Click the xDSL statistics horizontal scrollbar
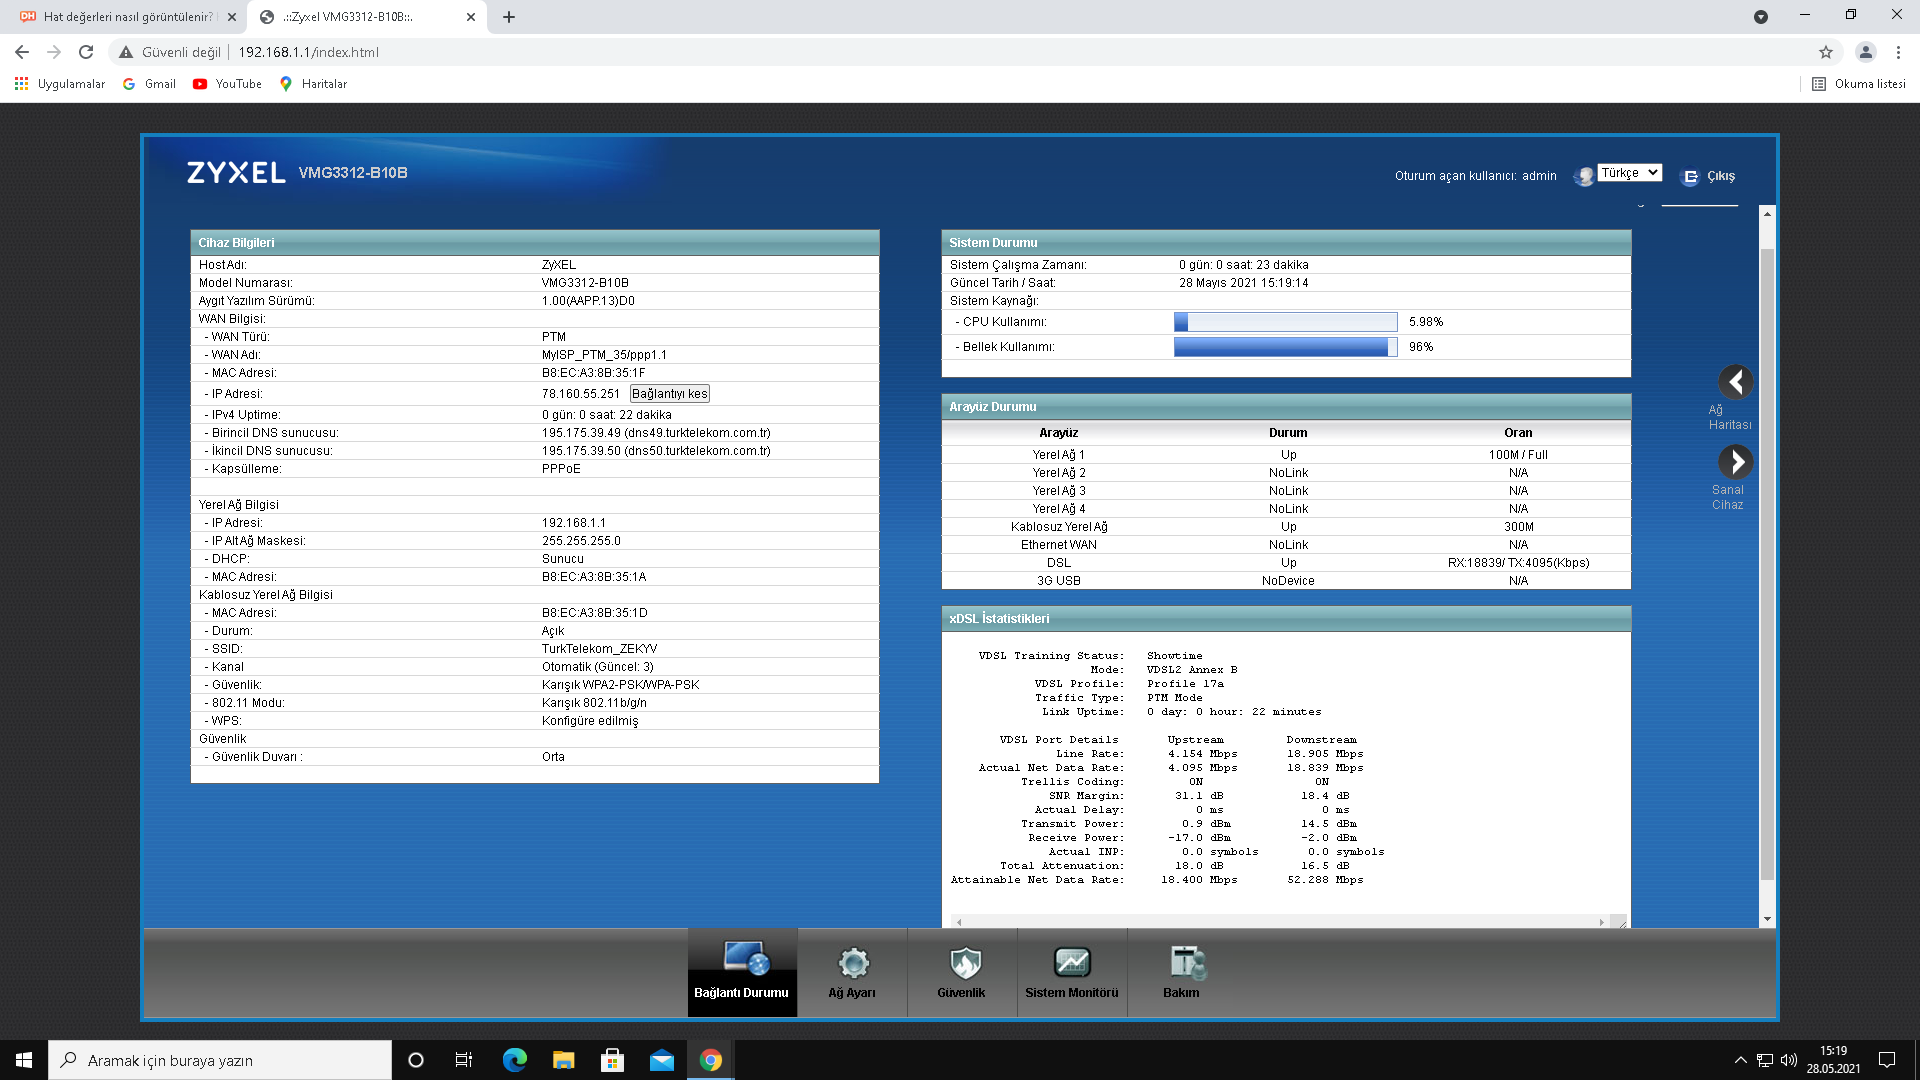 point(1280,921)
